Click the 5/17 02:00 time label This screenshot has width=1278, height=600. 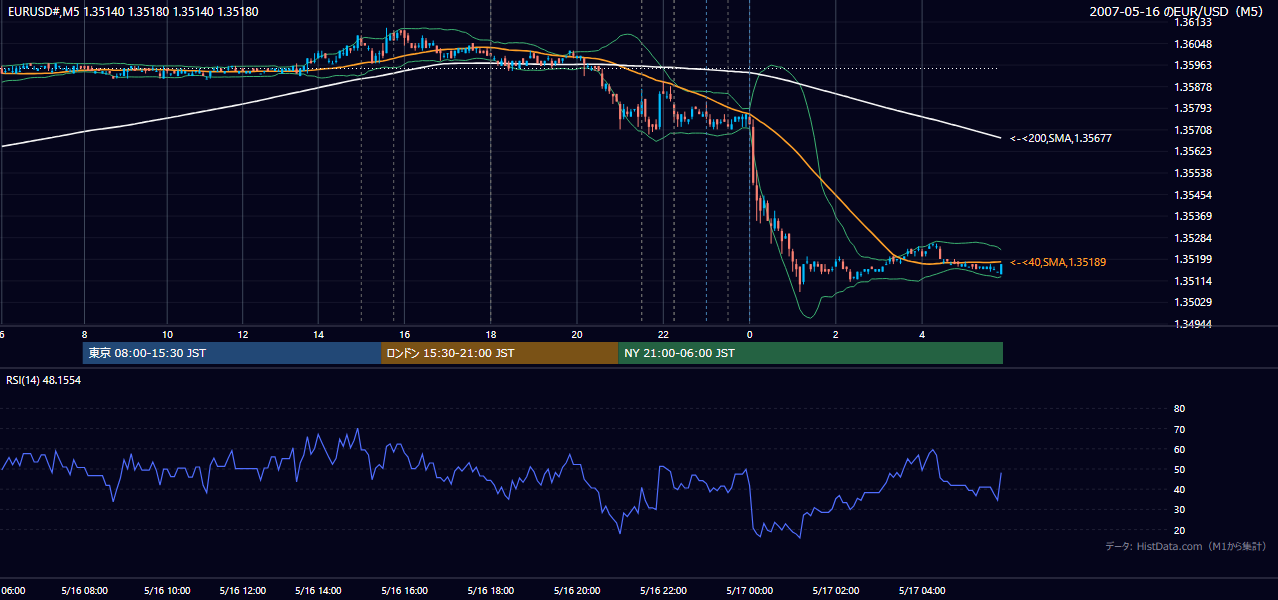(x=835, y=591)
